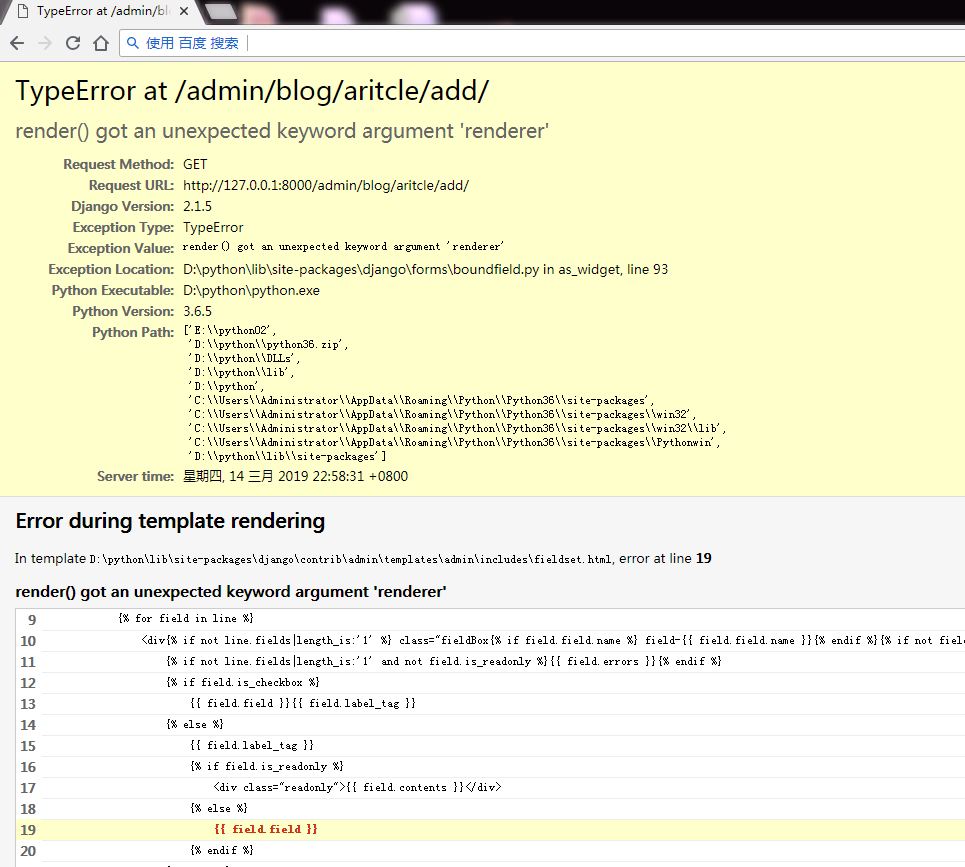Click the browser back arrow
This screenshot has width=965, height=867.
click(16, 43)
